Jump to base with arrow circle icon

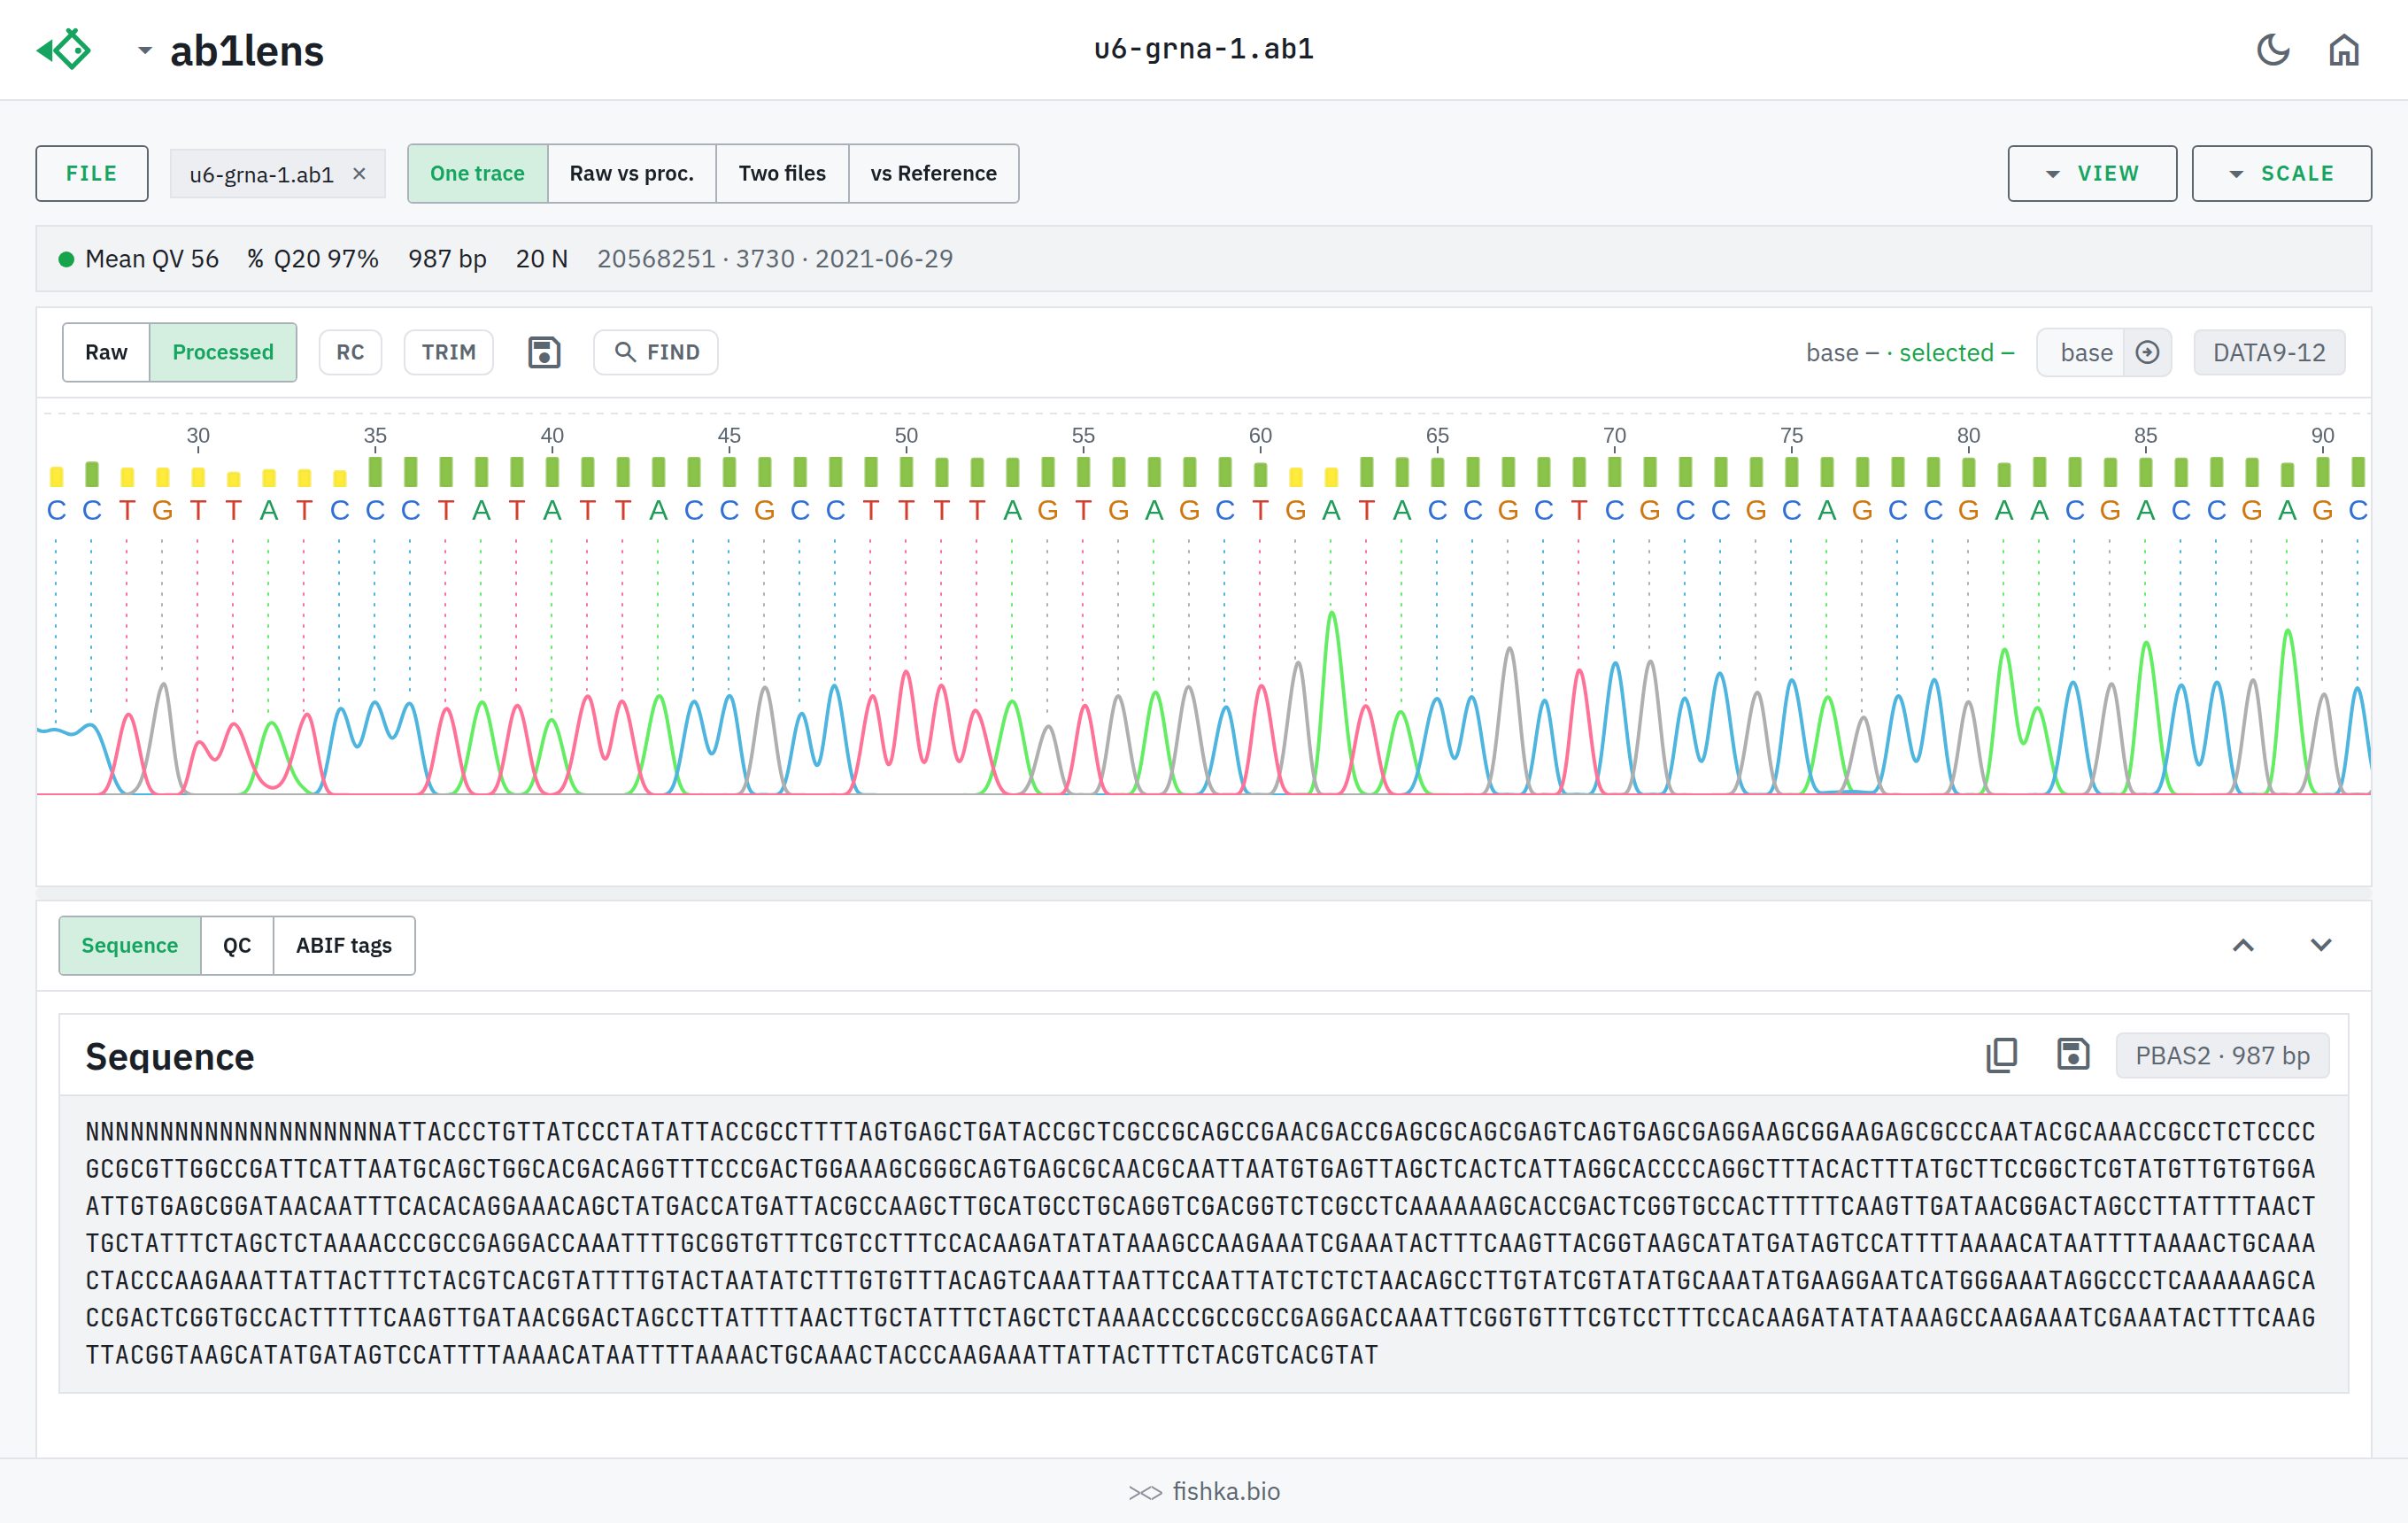2147,352
